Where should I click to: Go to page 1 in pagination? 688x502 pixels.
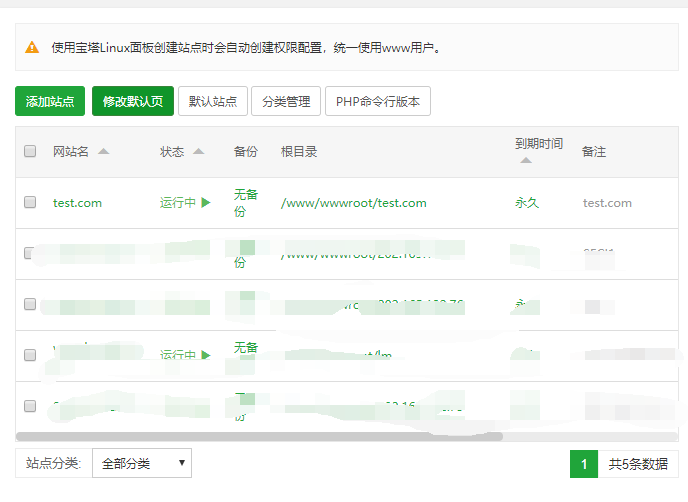pos(583,464)
